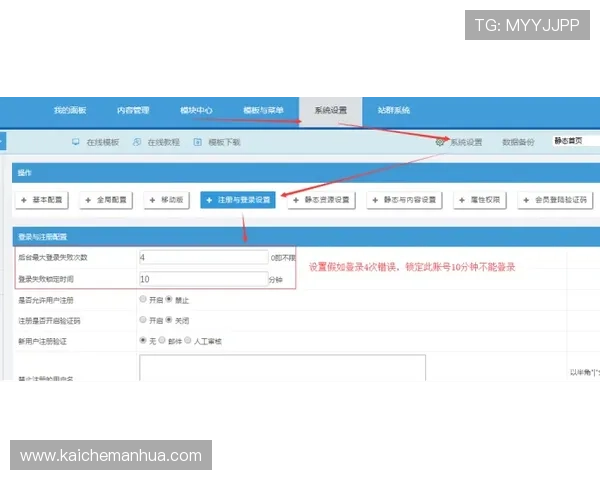Click the gear icon beside 系统设置
The image size is (600, 480).
point(440,142)
